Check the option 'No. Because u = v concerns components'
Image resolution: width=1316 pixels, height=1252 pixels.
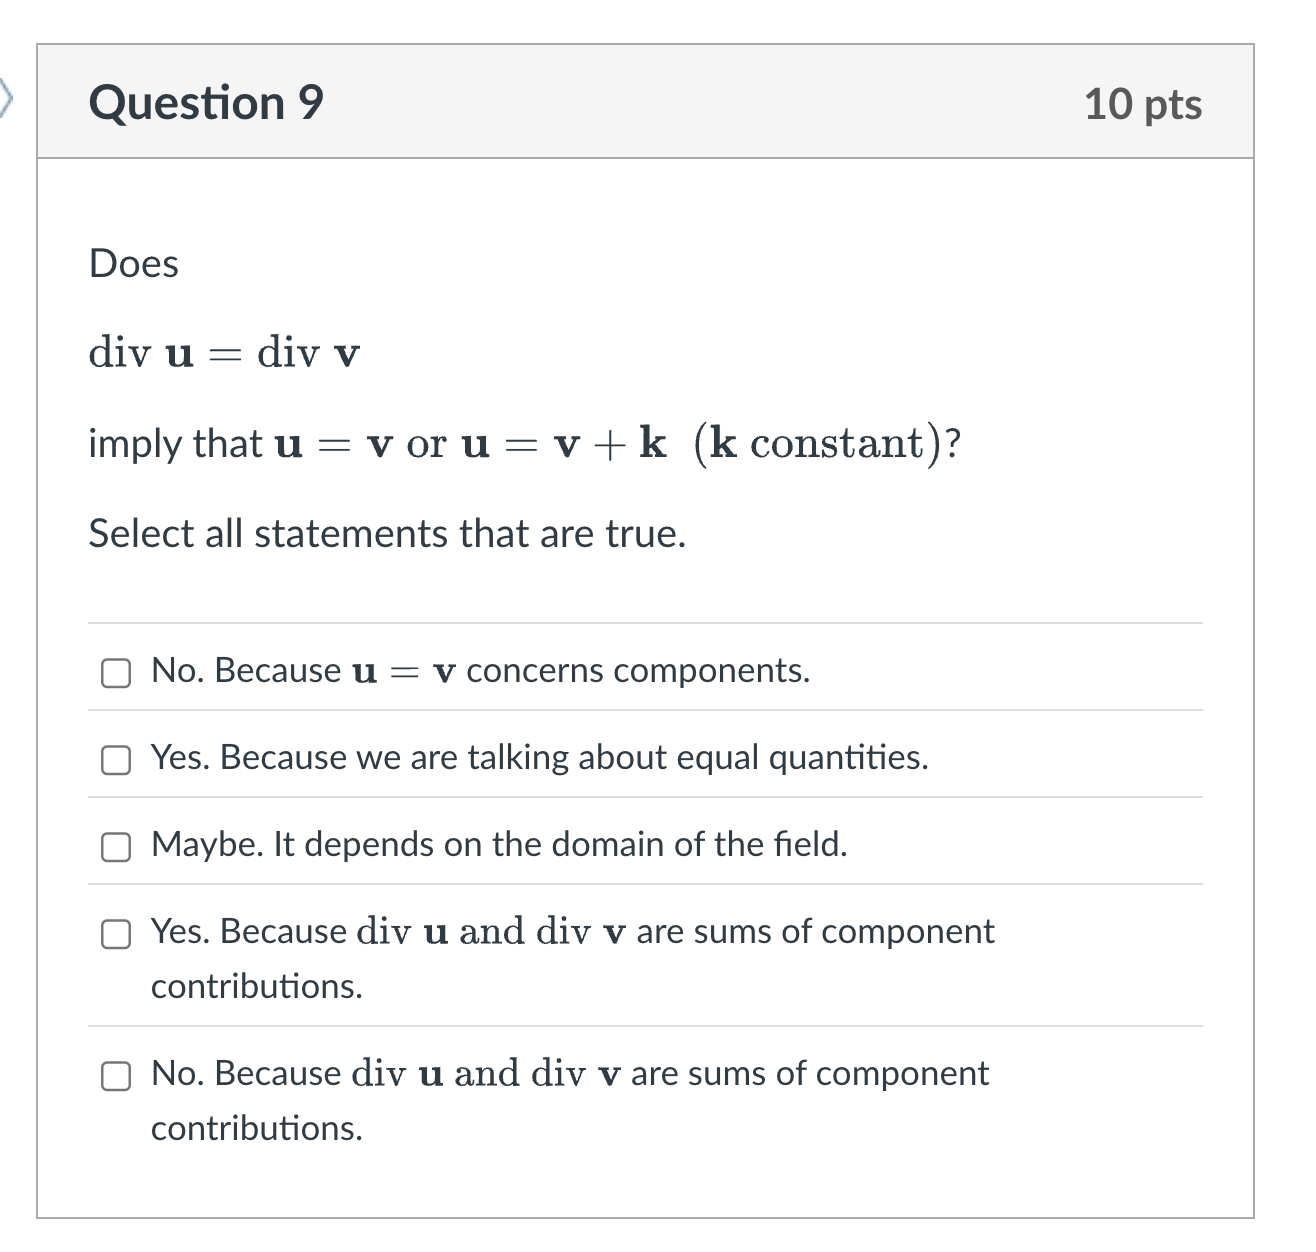116,672
